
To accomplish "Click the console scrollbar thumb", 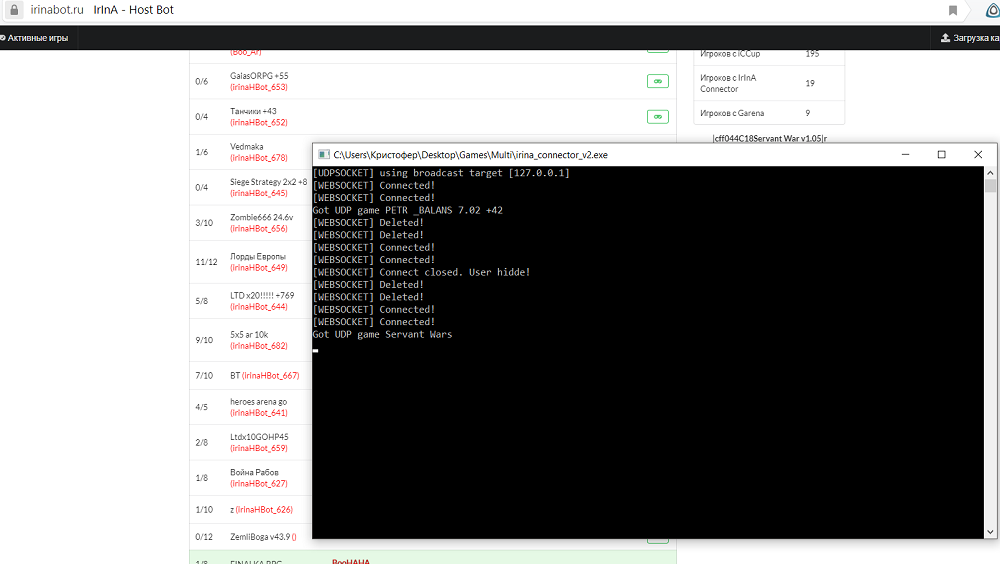I will [x=990, y=186].
